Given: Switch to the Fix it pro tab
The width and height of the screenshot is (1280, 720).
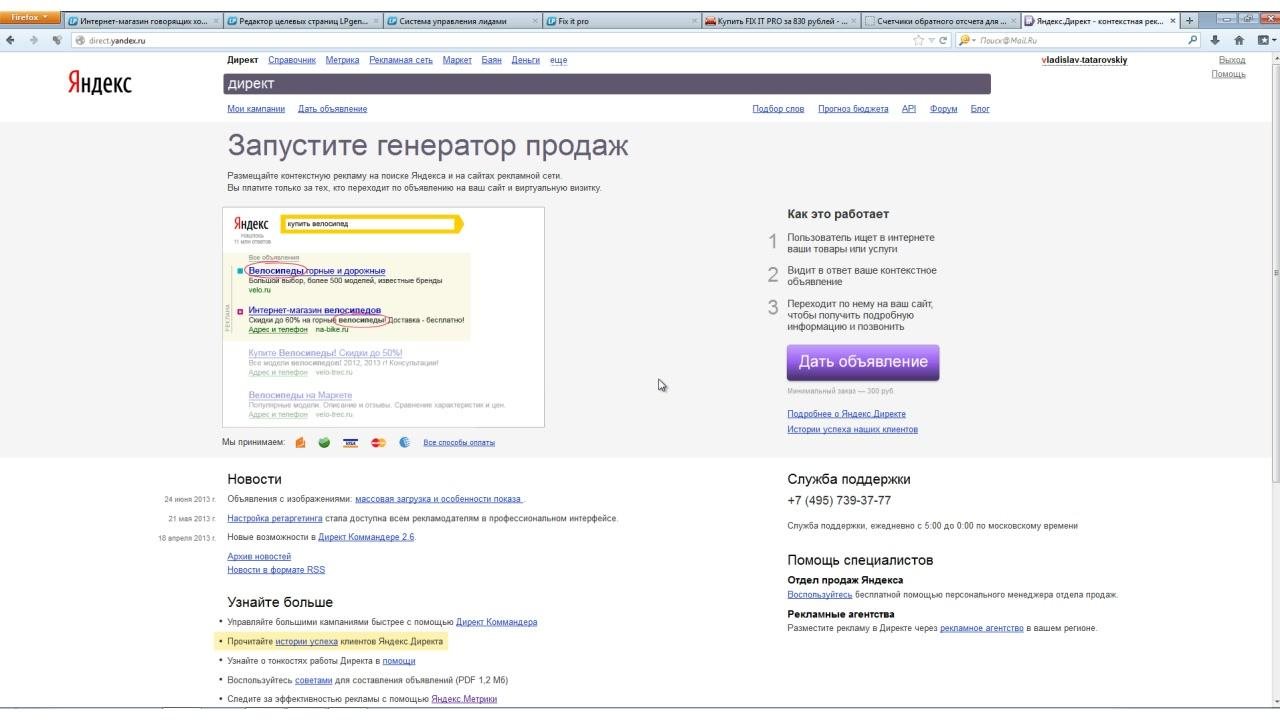Looking at the screenshot, I should coord(622,21).
